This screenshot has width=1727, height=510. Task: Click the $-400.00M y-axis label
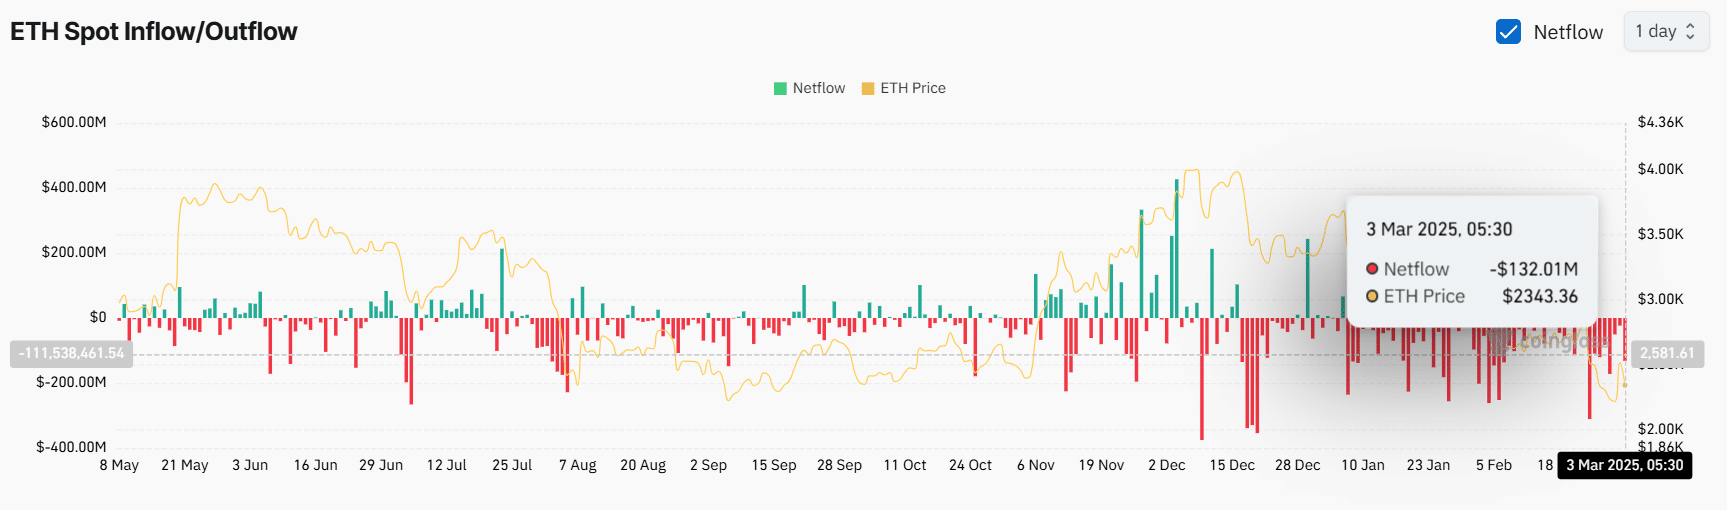[x=71, y=447]
